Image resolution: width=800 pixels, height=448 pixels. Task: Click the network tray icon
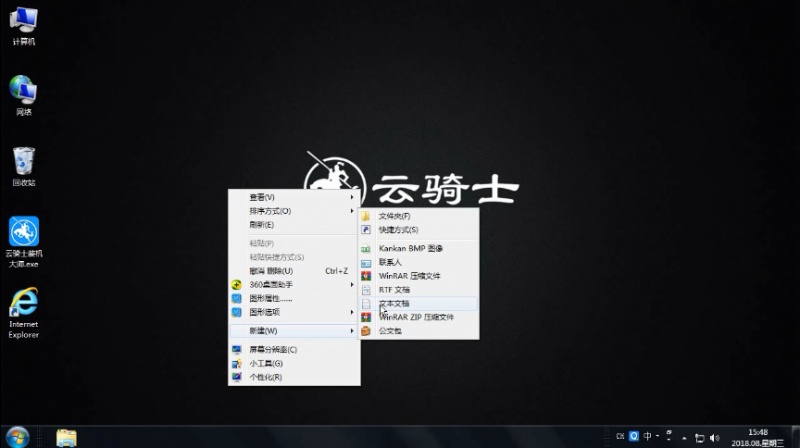699,438
